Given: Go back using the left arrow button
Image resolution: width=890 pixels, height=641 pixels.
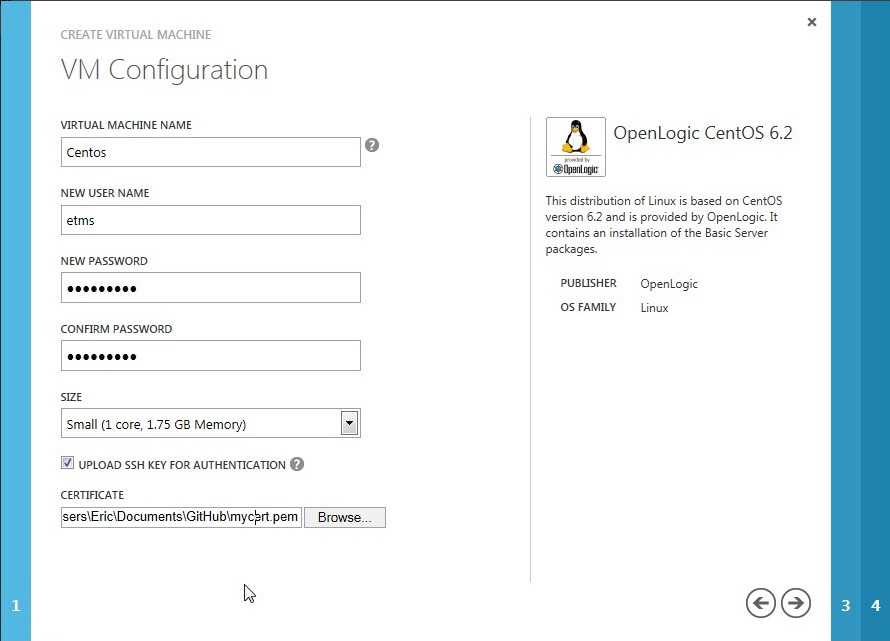Looking at the screenshot, I should [761, 602].
